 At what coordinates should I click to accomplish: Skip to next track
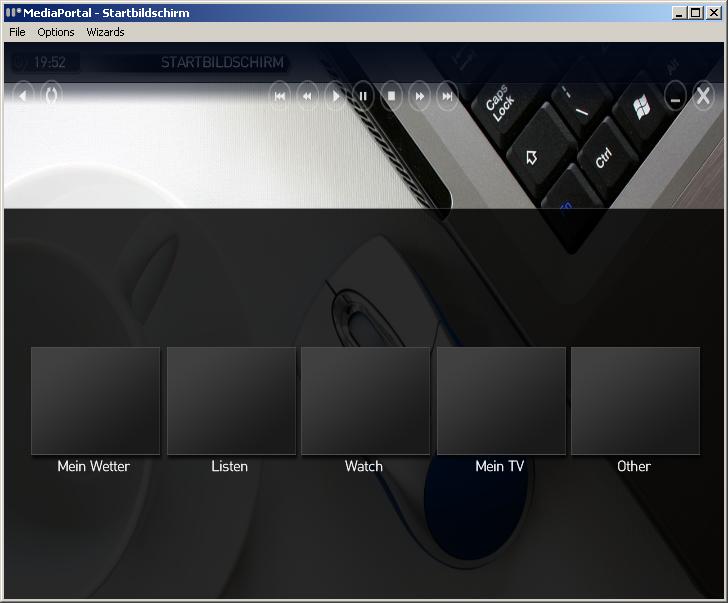point(447,96)
